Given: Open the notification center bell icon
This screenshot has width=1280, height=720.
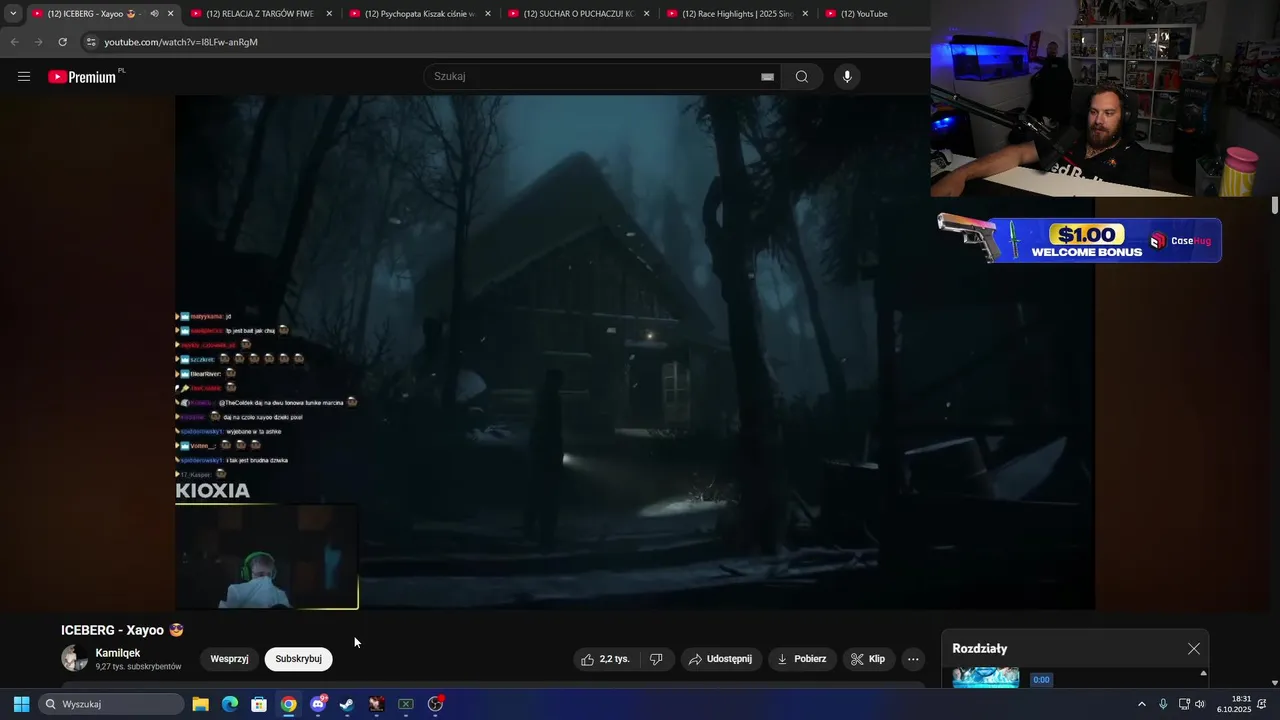Looking at the screenshot, I should (1262, 704).
